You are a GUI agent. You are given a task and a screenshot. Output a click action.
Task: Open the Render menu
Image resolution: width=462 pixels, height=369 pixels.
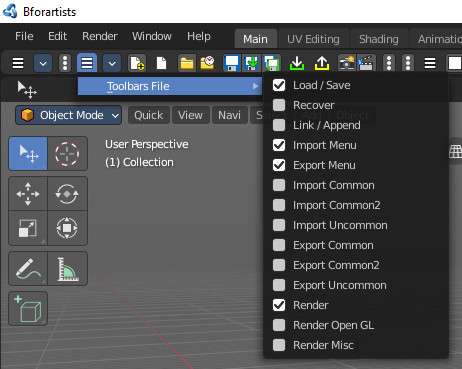coord(100,36)
